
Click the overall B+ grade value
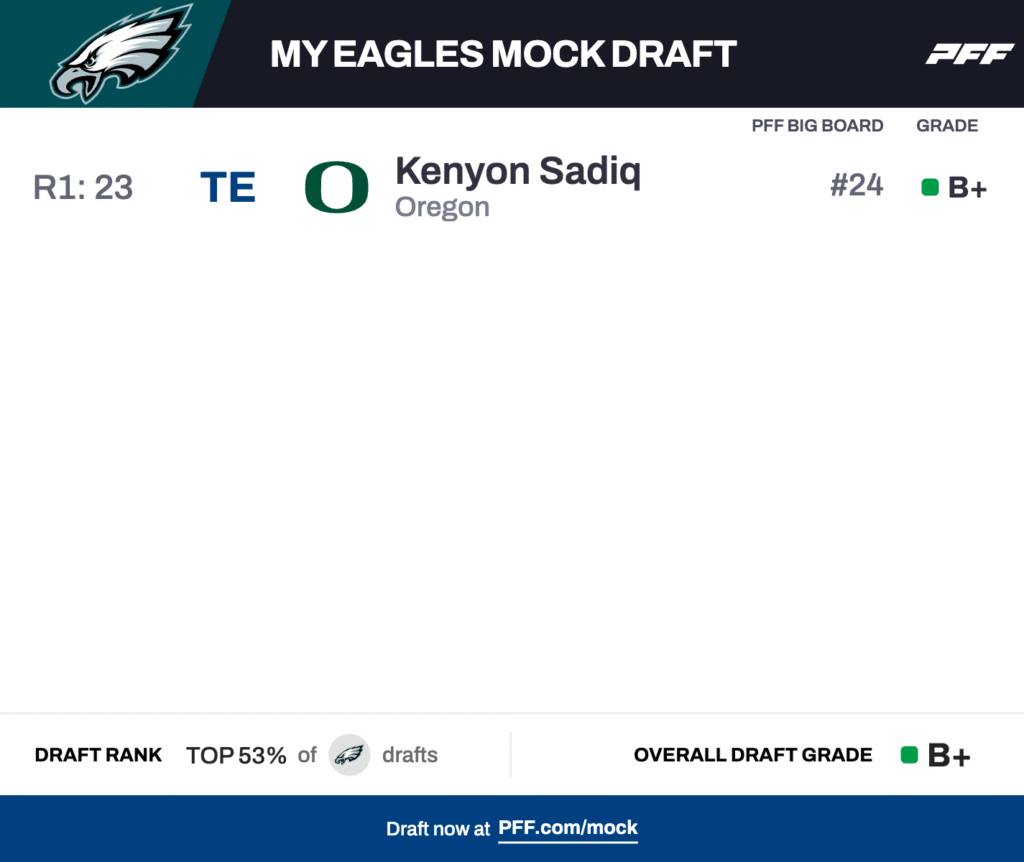pos(949,756)
